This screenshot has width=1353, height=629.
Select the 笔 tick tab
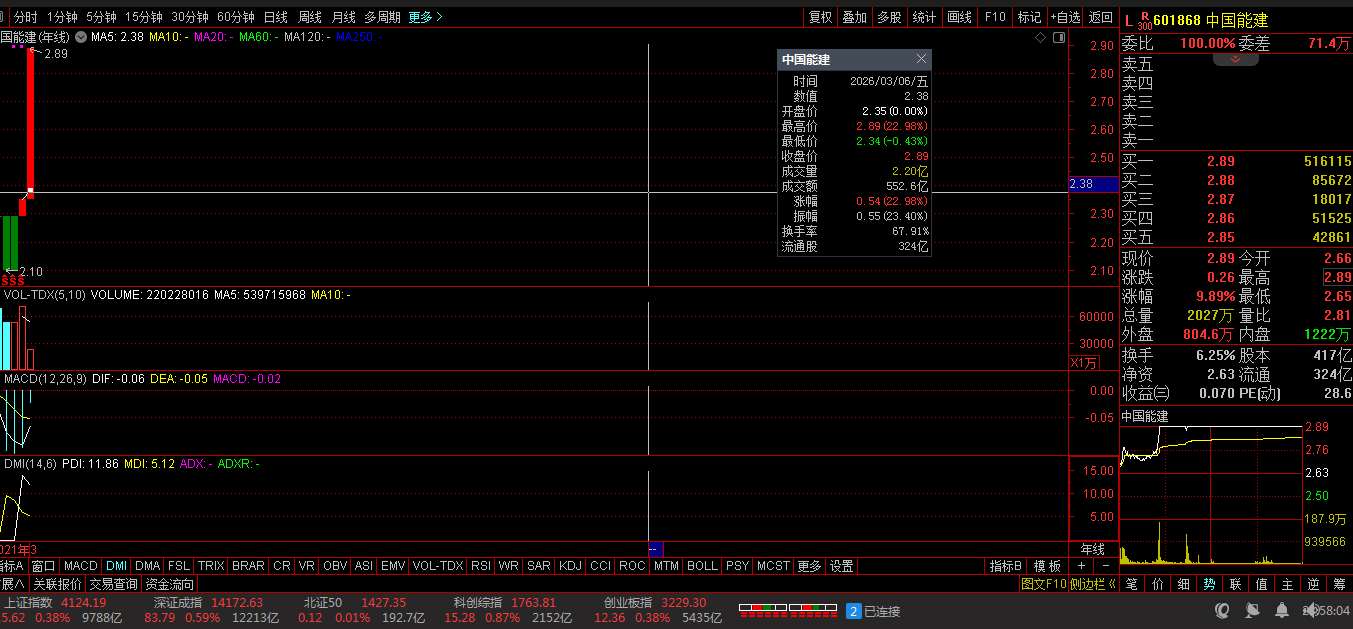point(1131,584)
